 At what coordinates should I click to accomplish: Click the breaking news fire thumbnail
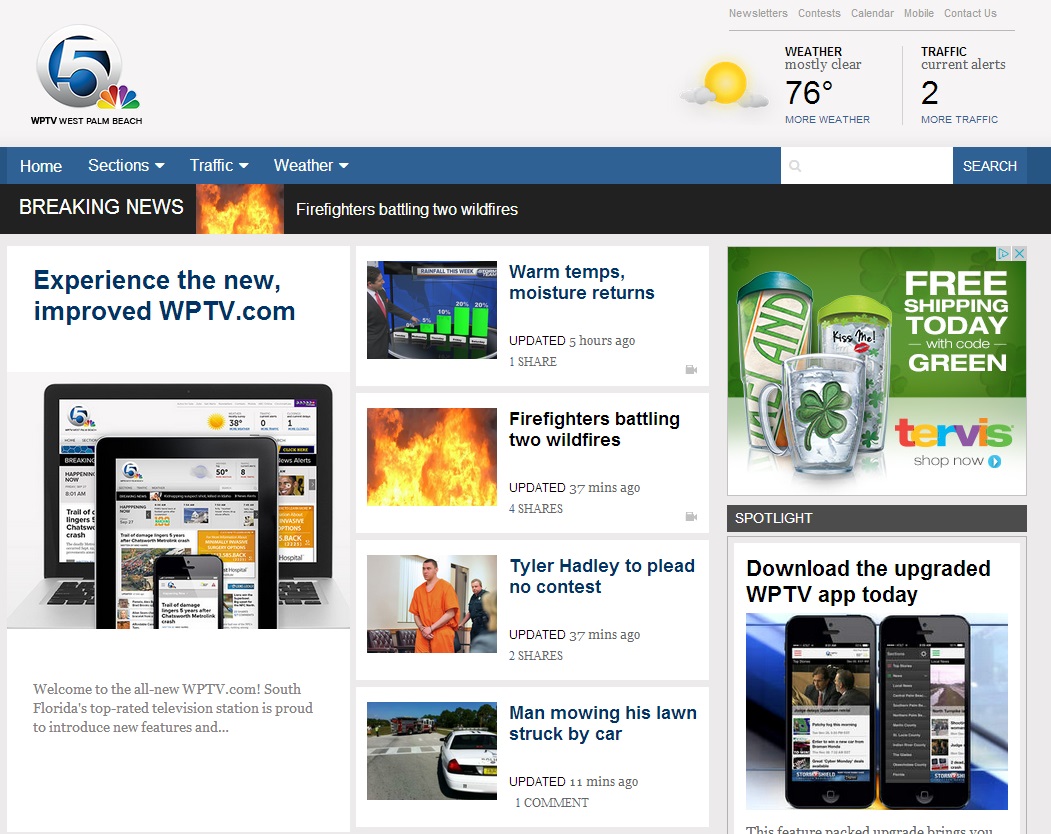tap(240, 209)
